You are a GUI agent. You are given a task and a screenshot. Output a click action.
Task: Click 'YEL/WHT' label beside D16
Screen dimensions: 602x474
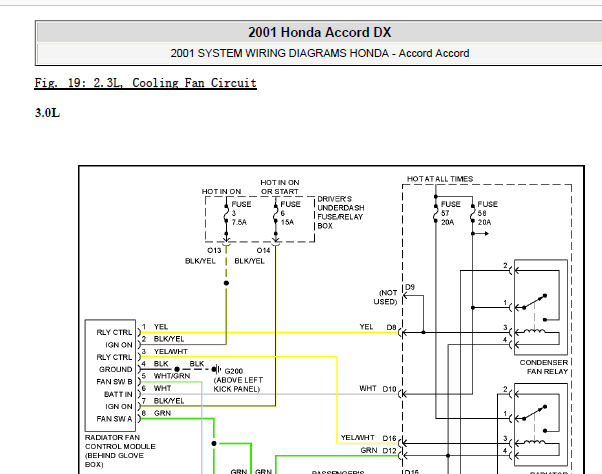click(x=357, y=438)
